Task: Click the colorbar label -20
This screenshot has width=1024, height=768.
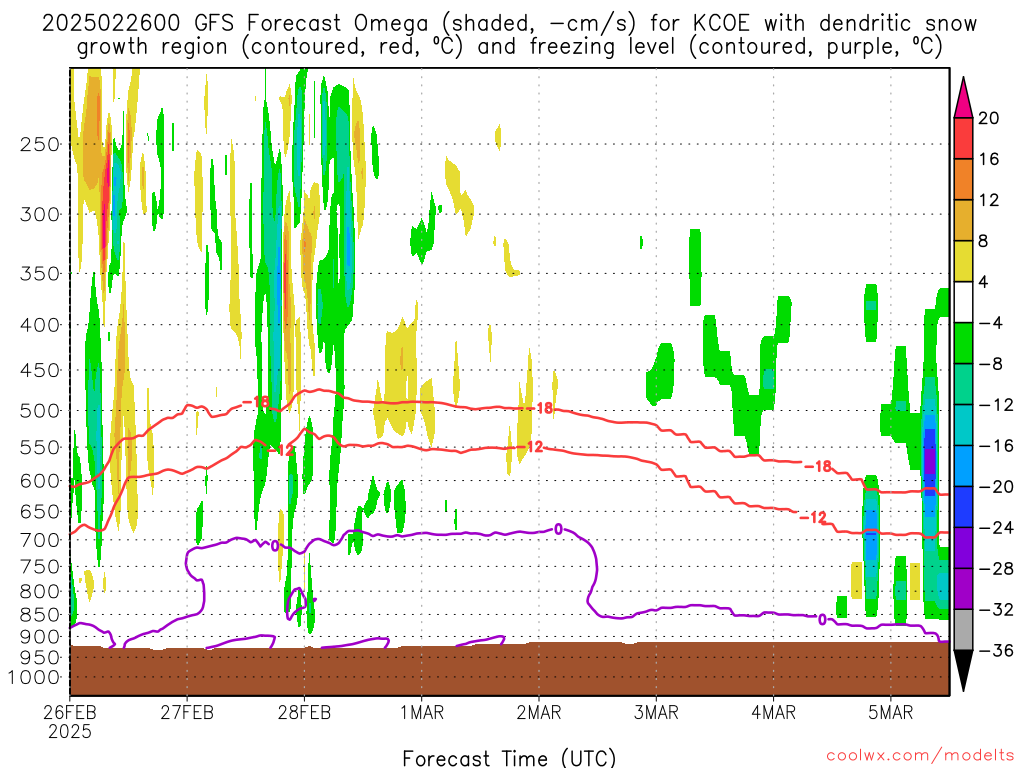Action: [x=996, y=487]
